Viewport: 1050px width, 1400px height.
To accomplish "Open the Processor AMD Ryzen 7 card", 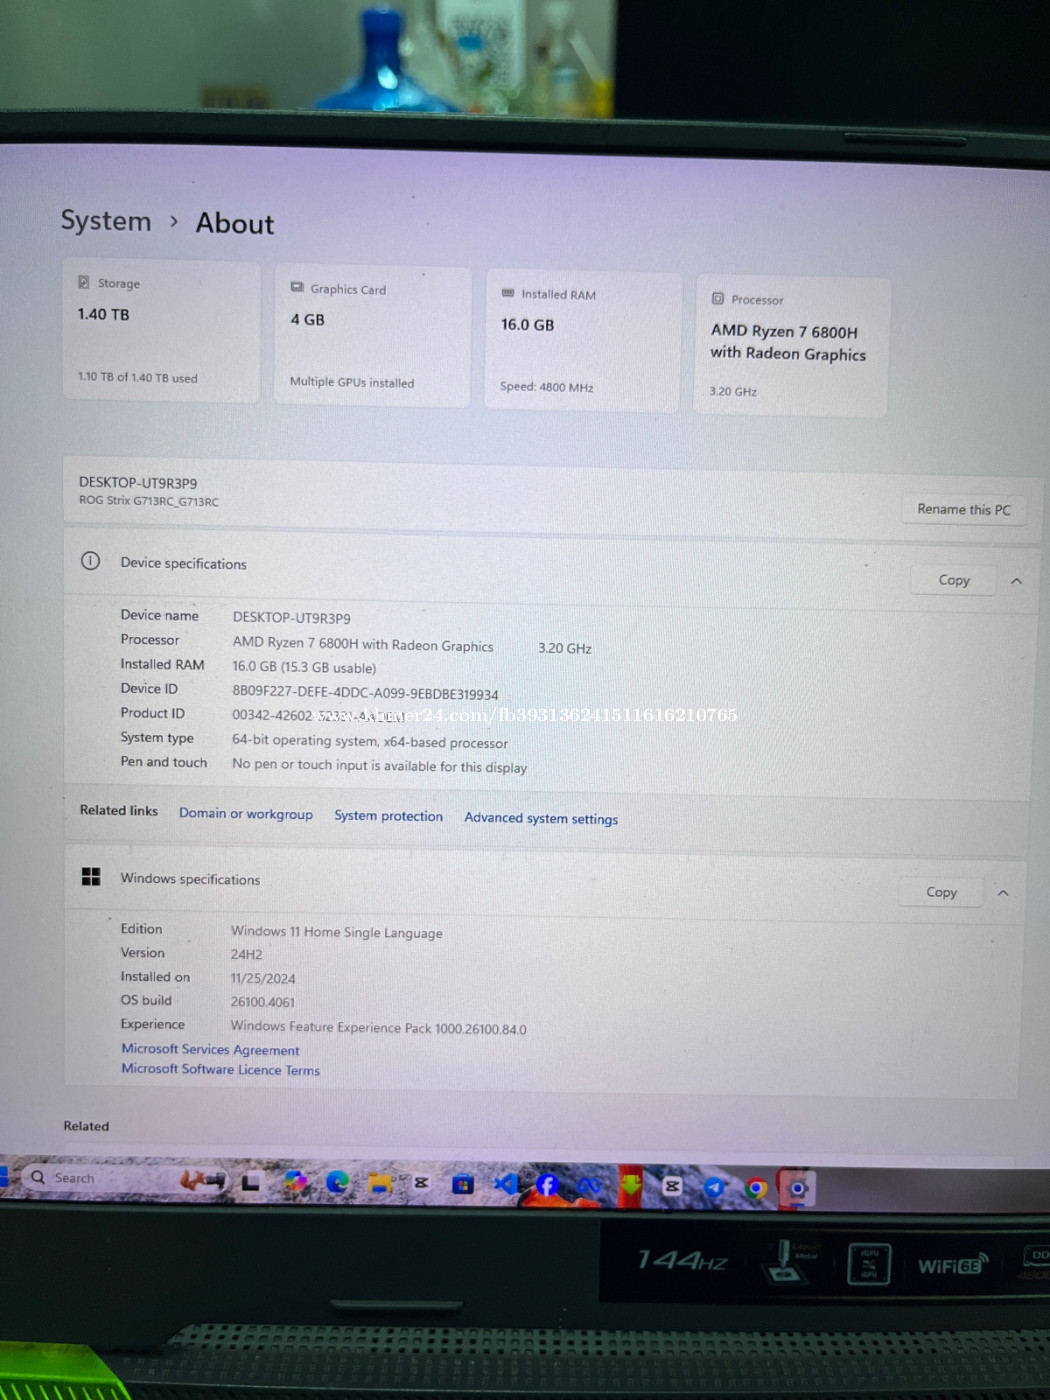I will click(x=790, y=346).
